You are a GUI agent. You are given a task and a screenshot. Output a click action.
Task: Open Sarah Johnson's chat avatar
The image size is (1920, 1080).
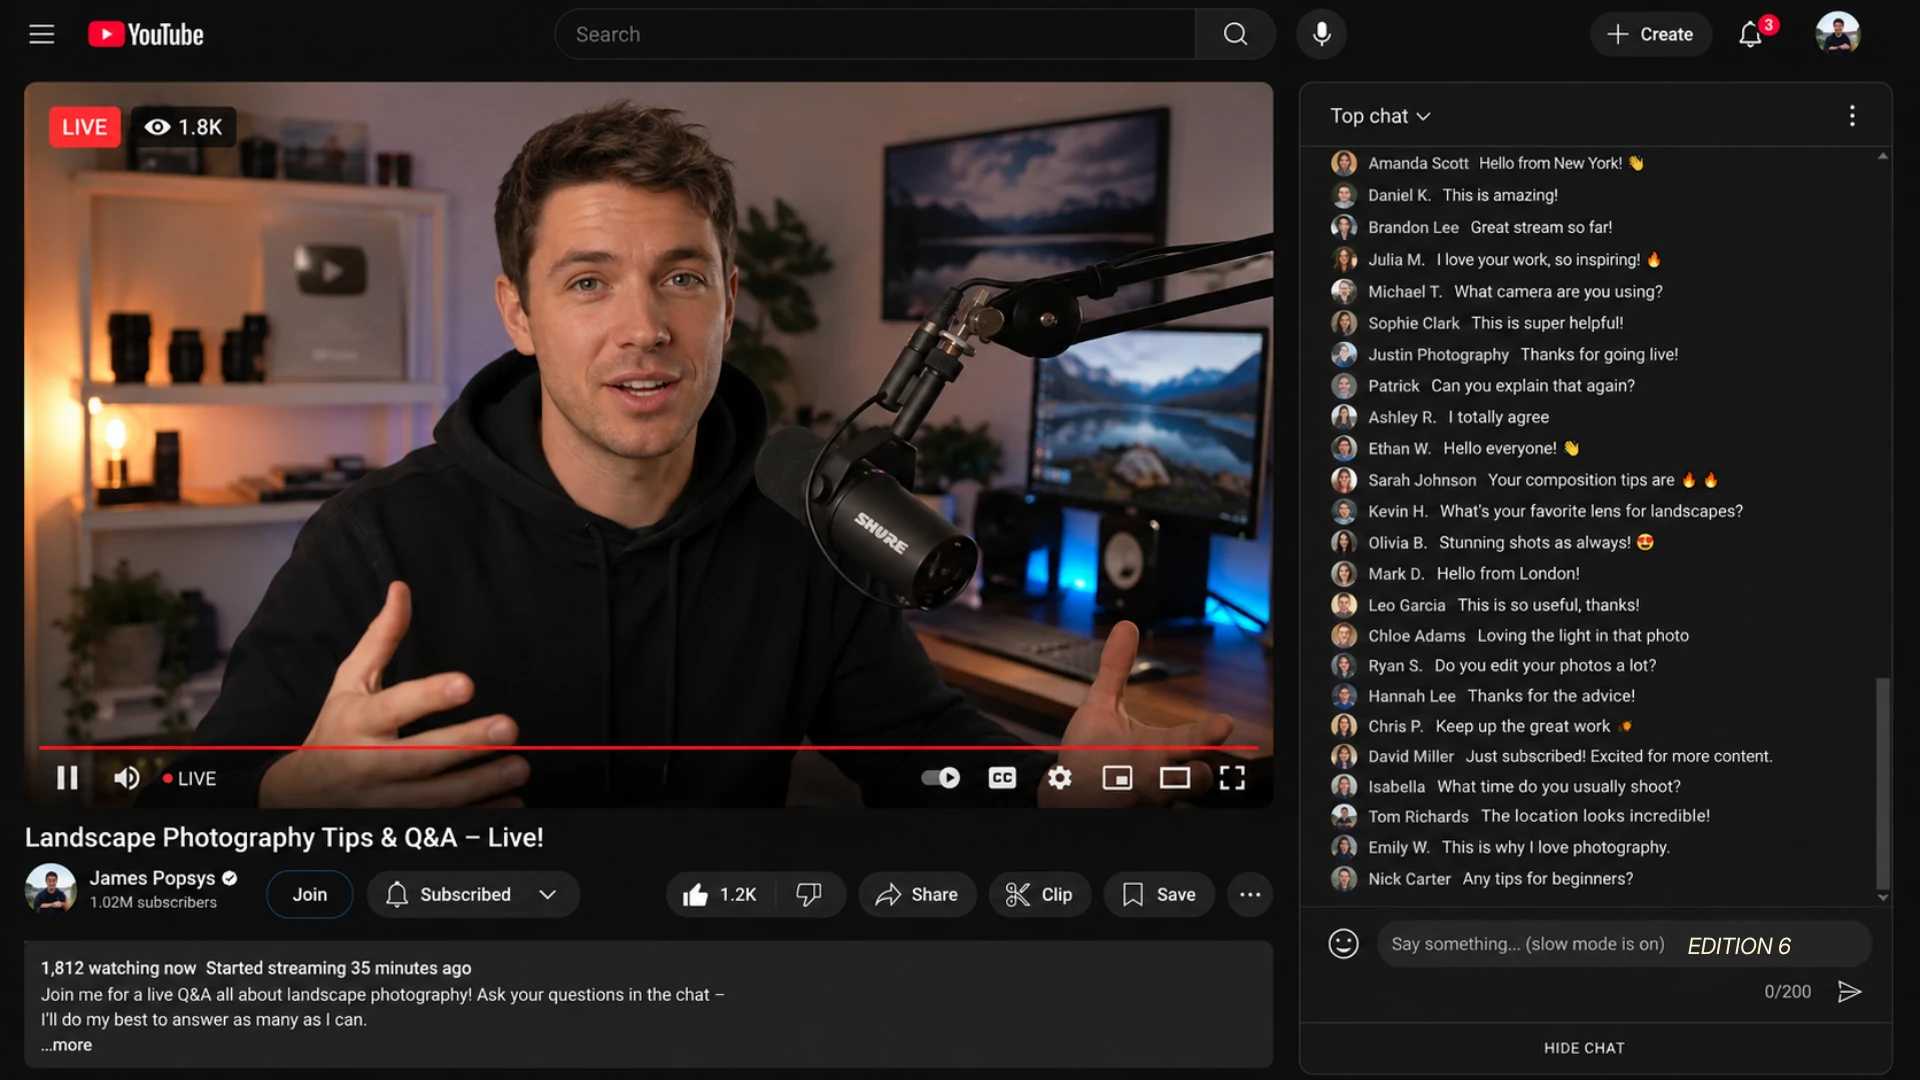pyautogui.click(x=1344, y=480)
